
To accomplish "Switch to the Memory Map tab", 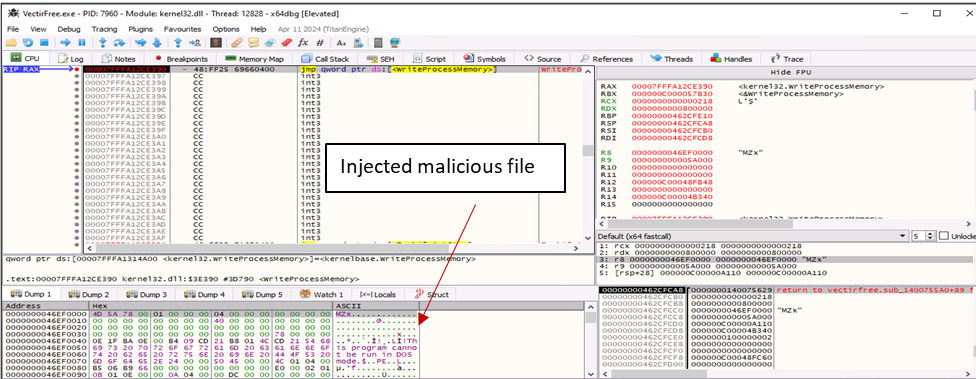I will (x=255, y=58).
